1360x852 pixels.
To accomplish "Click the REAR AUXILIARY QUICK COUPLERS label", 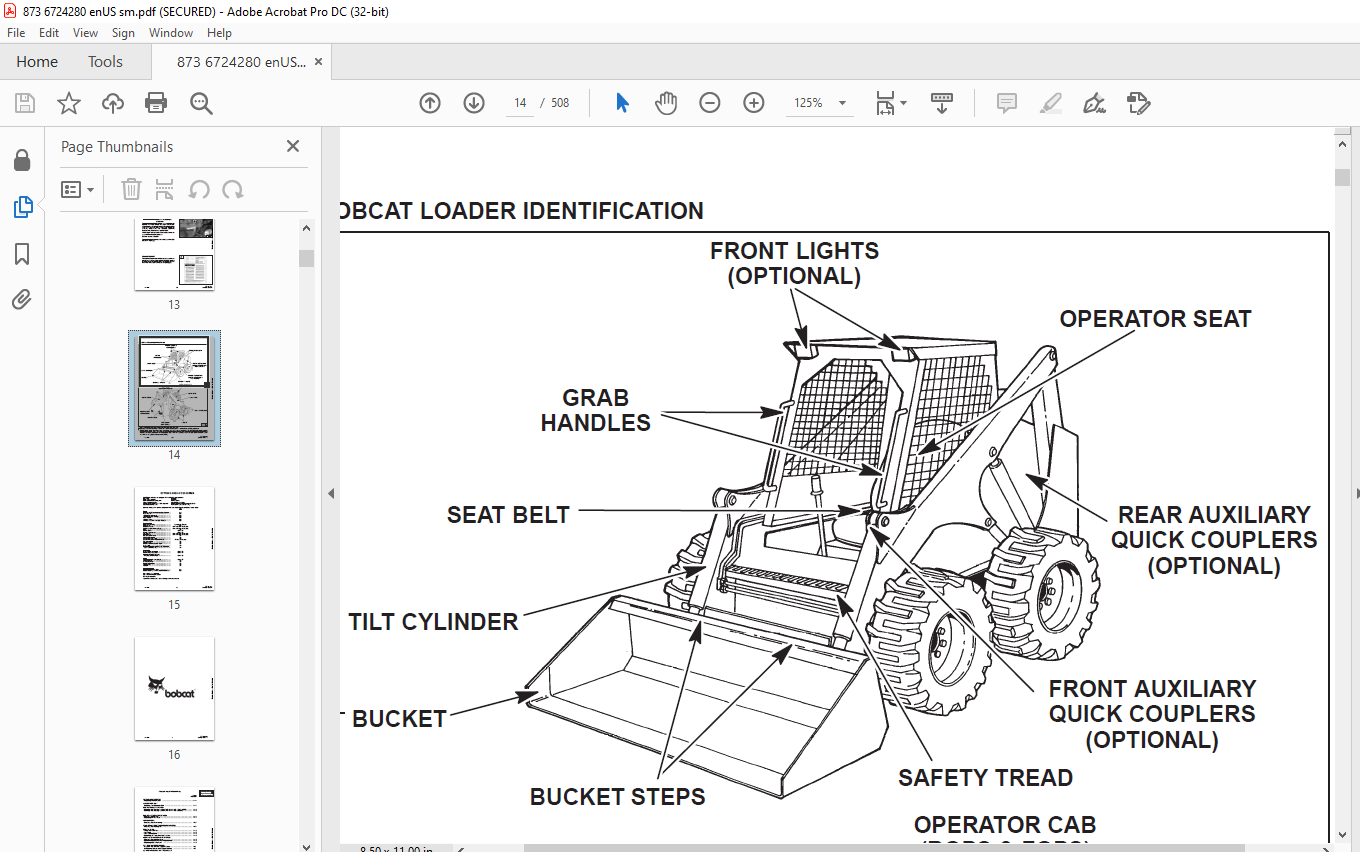I will (x=1214, y=540).
